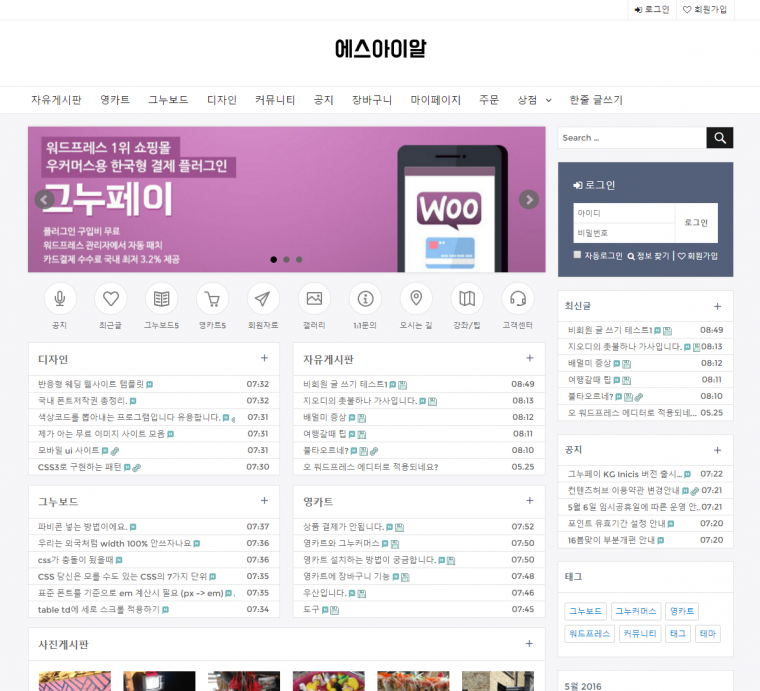Open post 상품 결제가 안됩니다.
Image resolution: width=760 pixels, height=691 pixels.
pyautogui.click(x=343, y=527)
